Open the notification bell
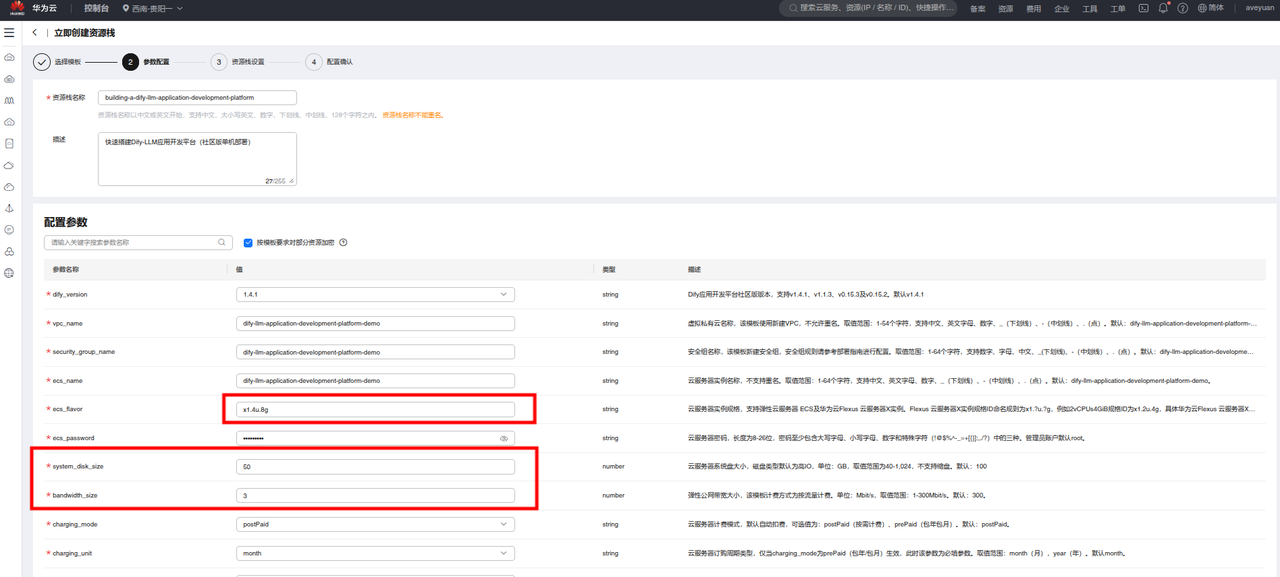 point(1163,8)
